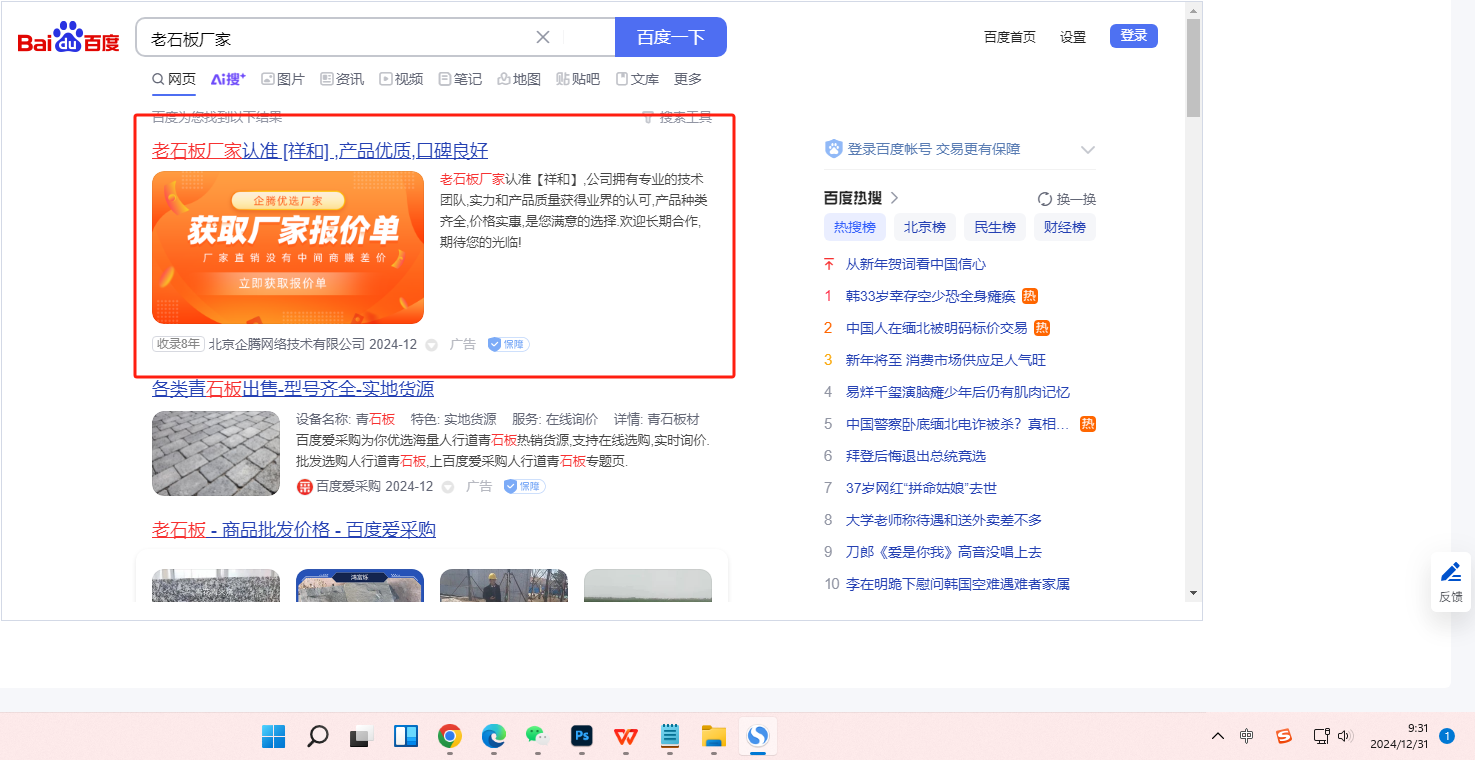This screenshot has height=760, width=1475.
Task: Show hidden tray icons with the up chevron
Action: (1217, 736)
